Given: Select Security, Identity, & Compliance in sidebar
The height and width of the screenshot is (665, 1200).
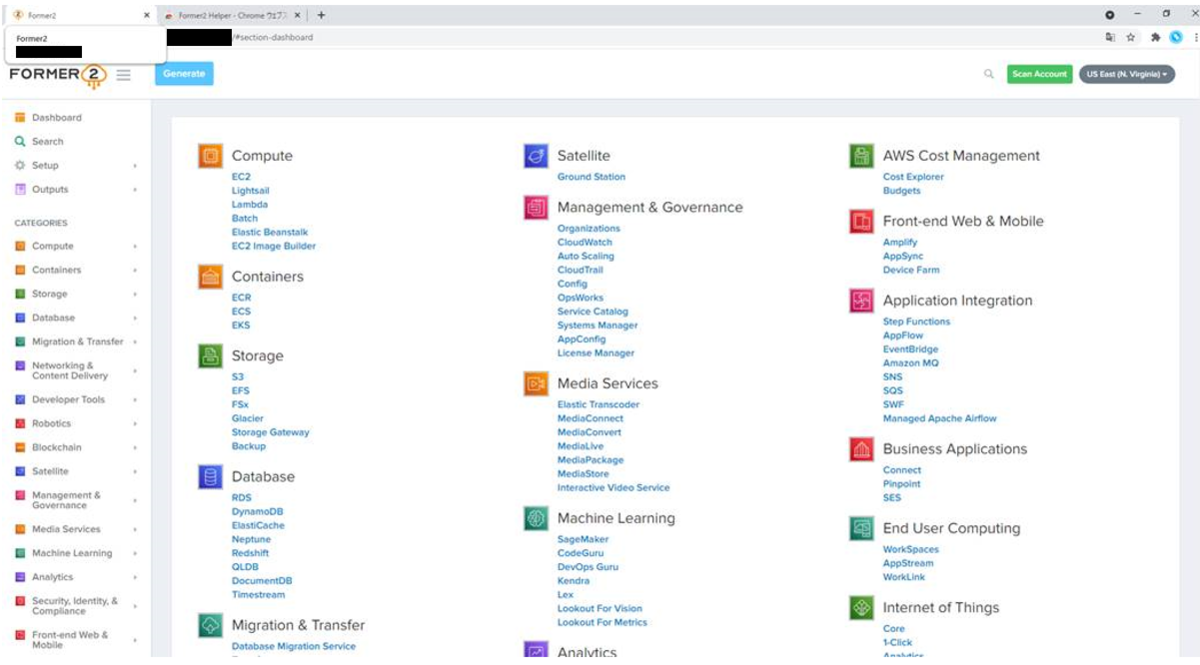Looking at the screenshot, I should click(x=74, y=606).
